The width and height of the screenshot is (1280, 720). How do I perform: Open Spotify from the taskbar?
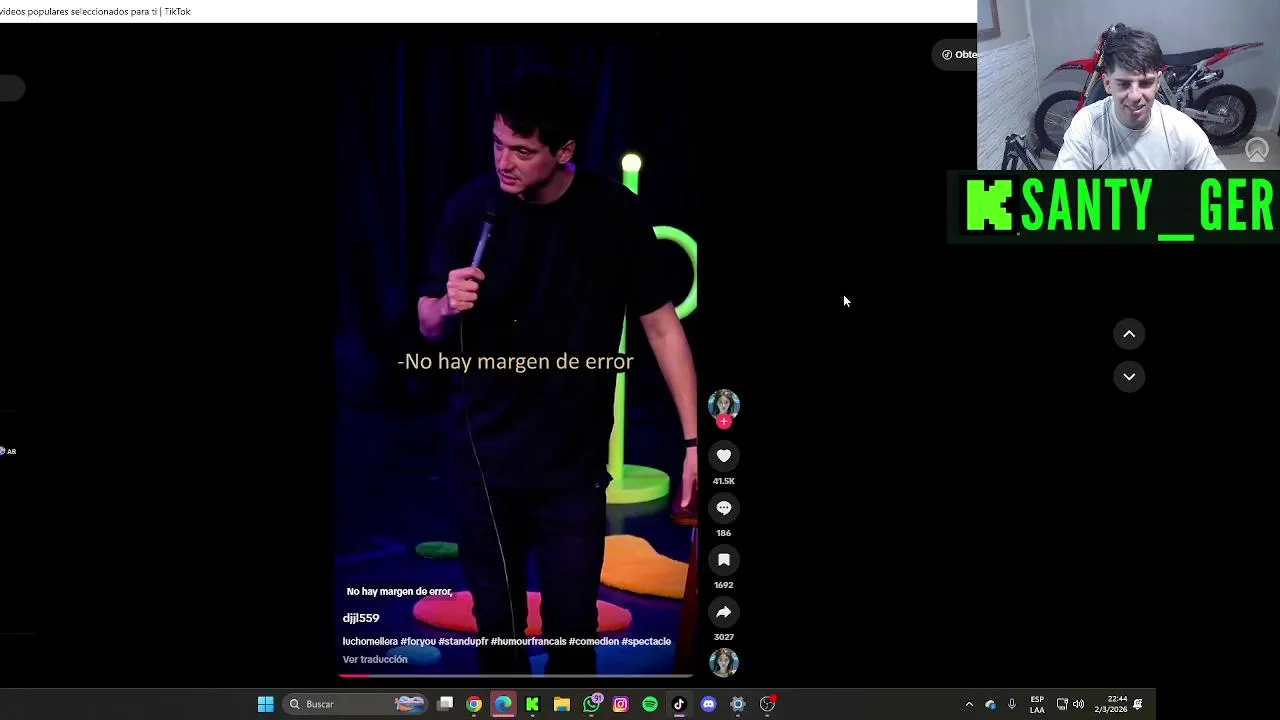650,704
